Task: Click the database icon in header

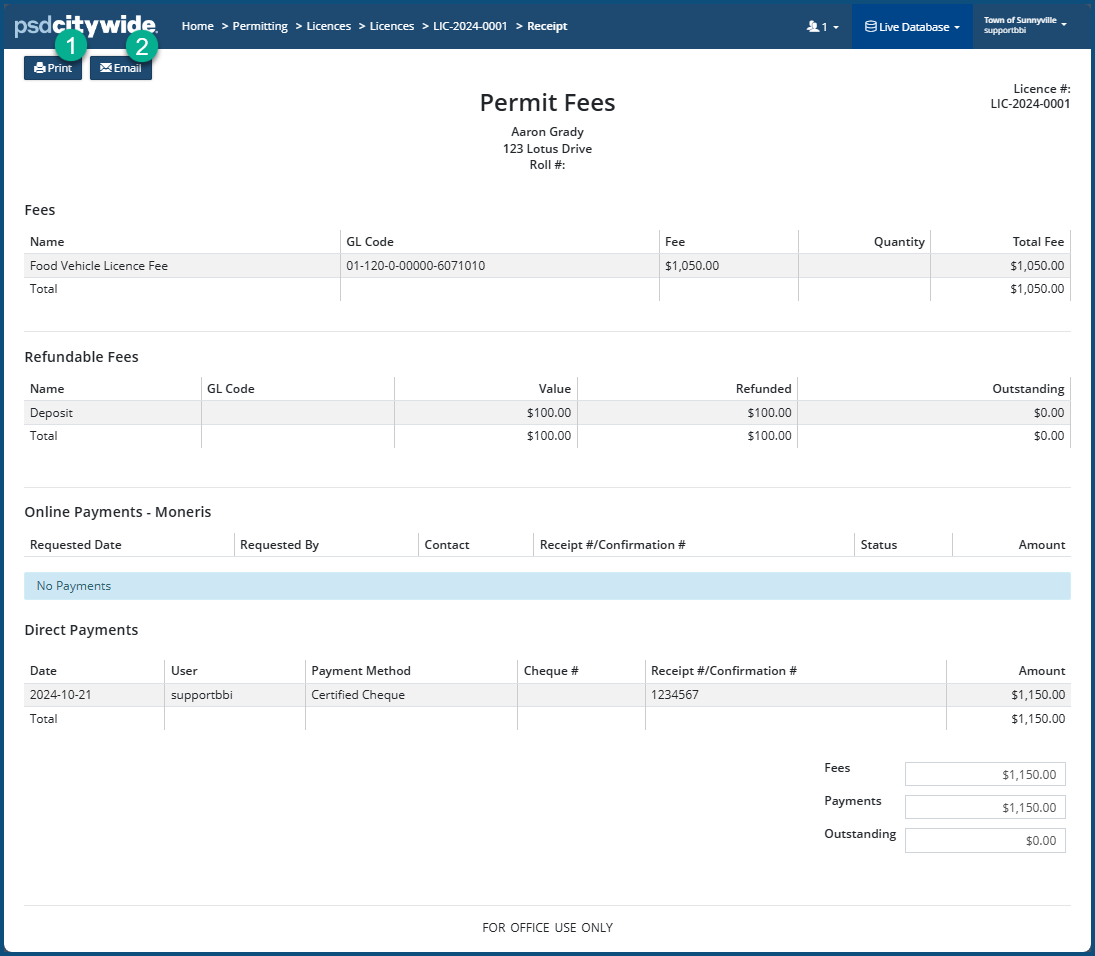Action: (870, 27)
